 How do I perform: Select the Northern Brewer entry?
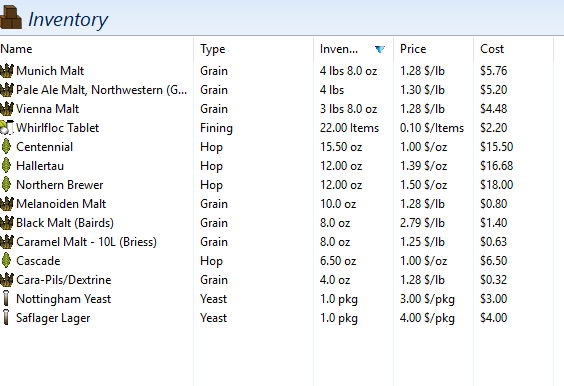[x=60, y=185]
